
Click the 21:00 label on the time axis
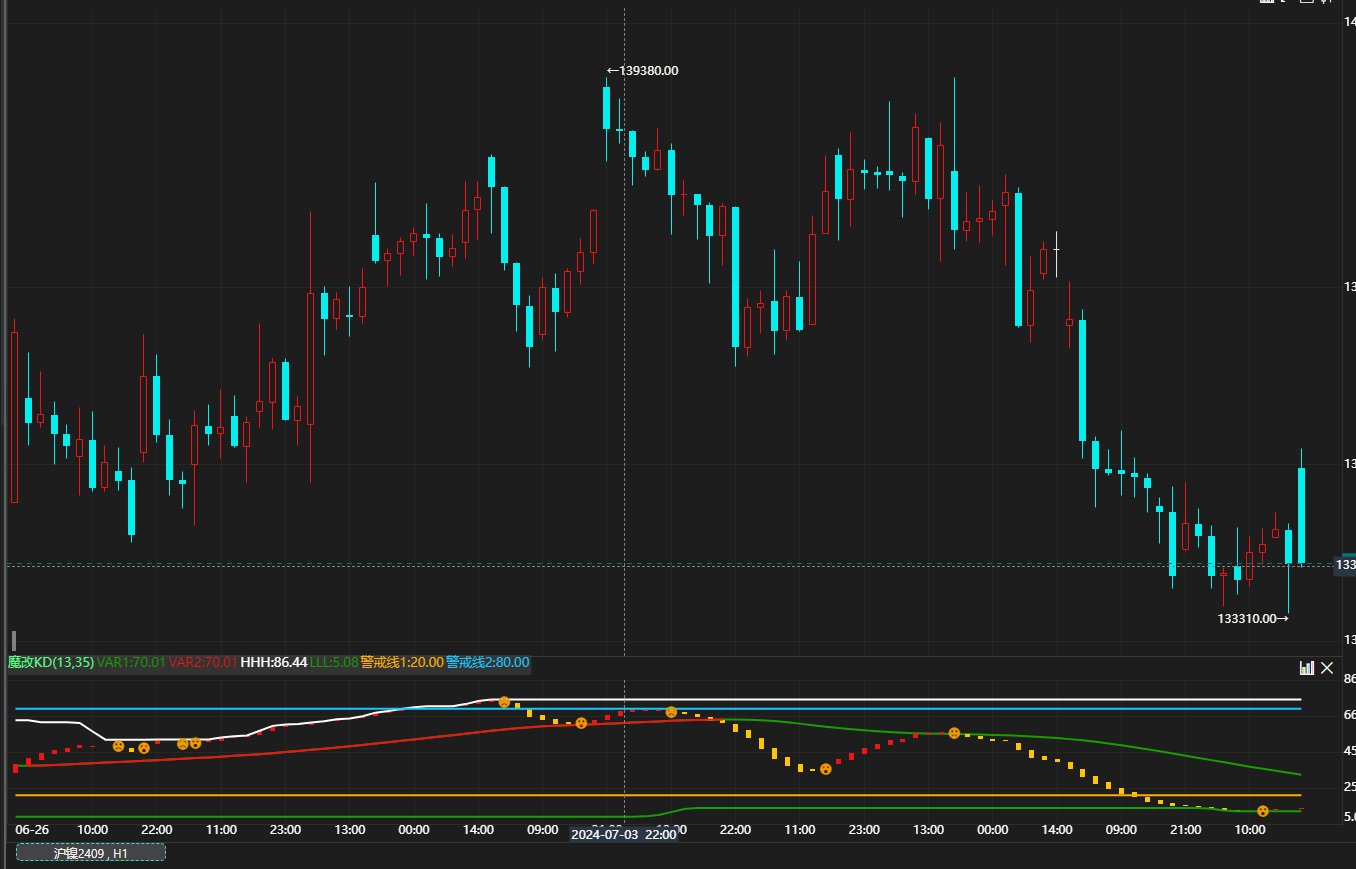pos(1186,830)
